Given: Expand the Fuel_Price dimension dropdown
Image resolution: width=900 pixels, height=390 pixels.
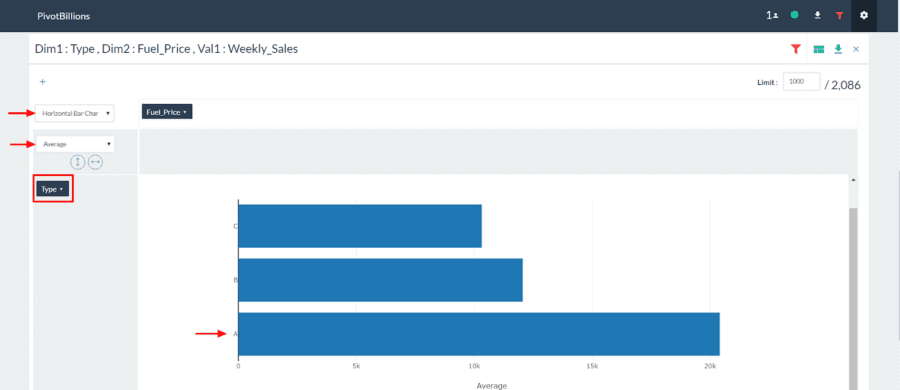Looking at the screenshot, I should [166, 112].
